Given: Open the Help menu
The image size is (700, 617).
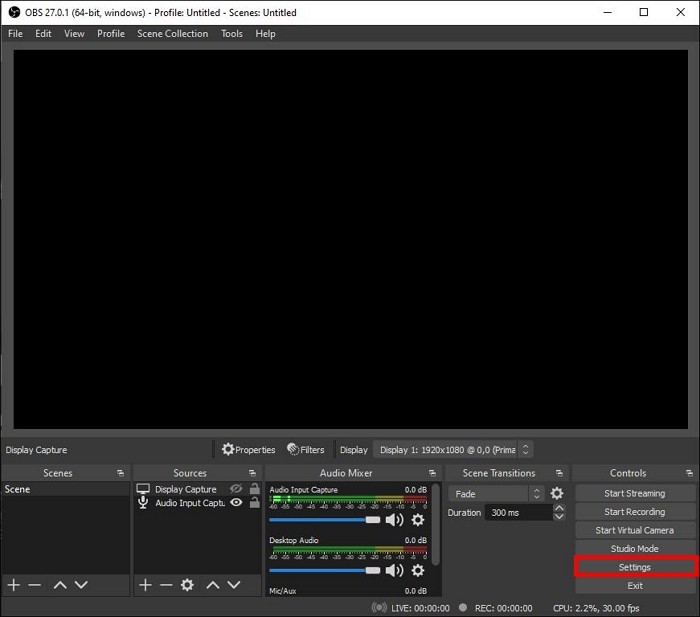Looking at the screenshot, I should tap(265, 33).
